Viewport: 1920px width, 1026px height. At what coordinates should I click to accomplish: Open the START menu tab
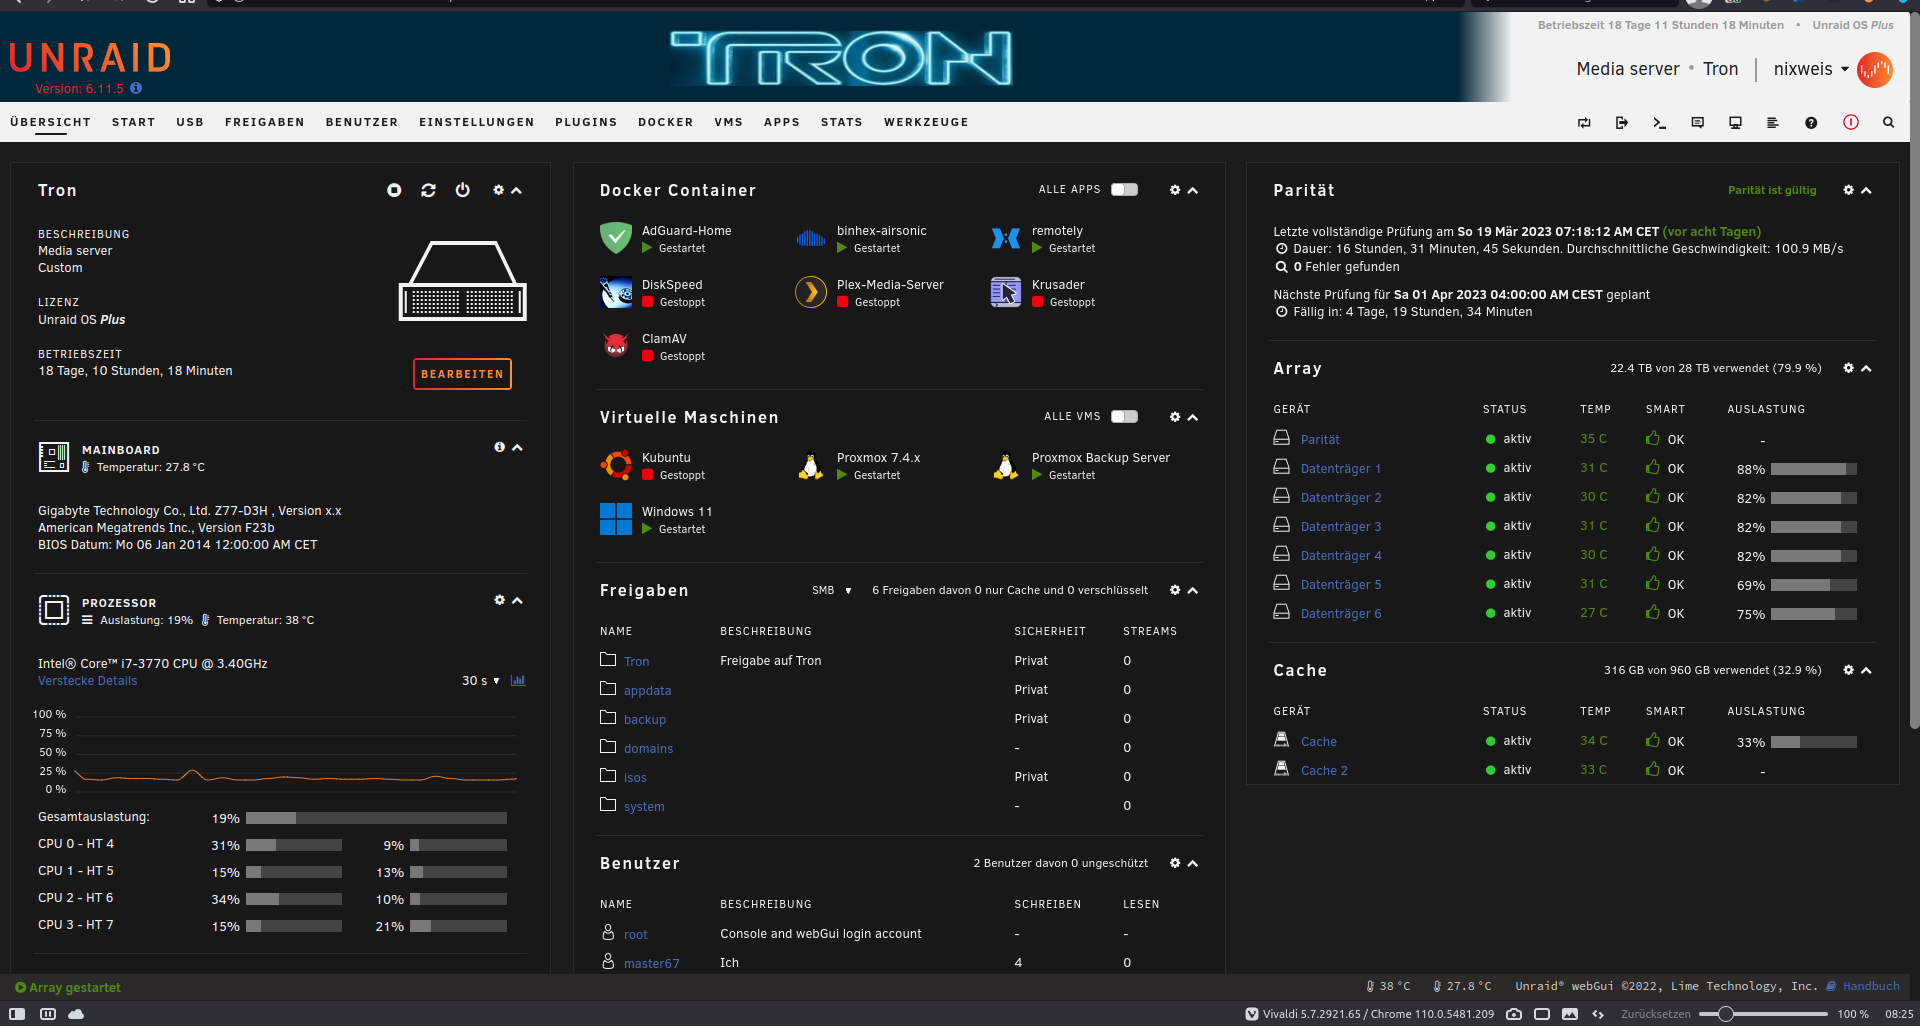pyautogui.click(x=133, y=122)
